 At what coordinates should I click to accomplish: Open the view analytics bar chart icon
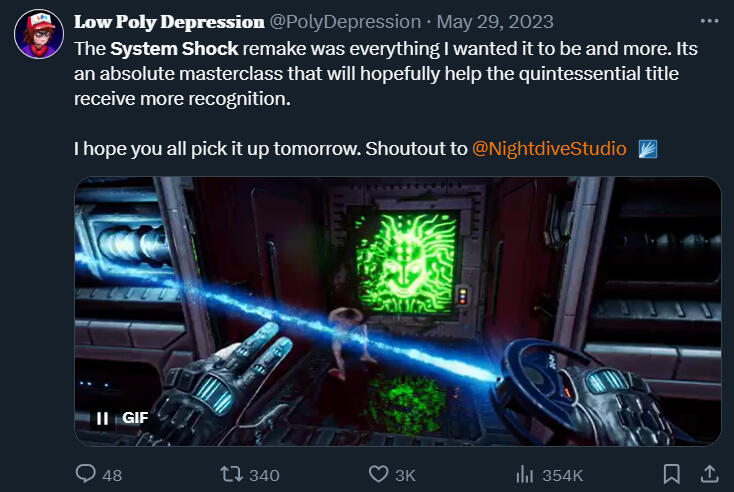click(525, 475)
